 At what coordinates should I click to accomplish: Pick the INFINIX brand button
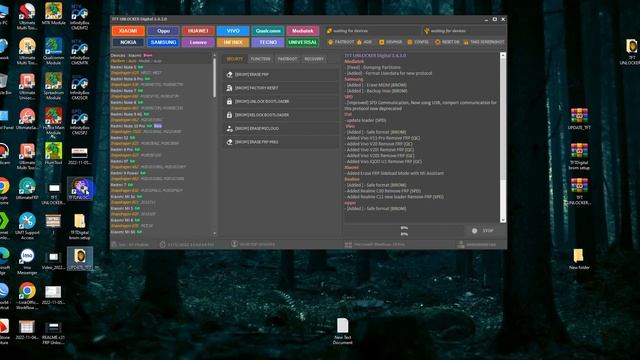click(x=233, y=42)
